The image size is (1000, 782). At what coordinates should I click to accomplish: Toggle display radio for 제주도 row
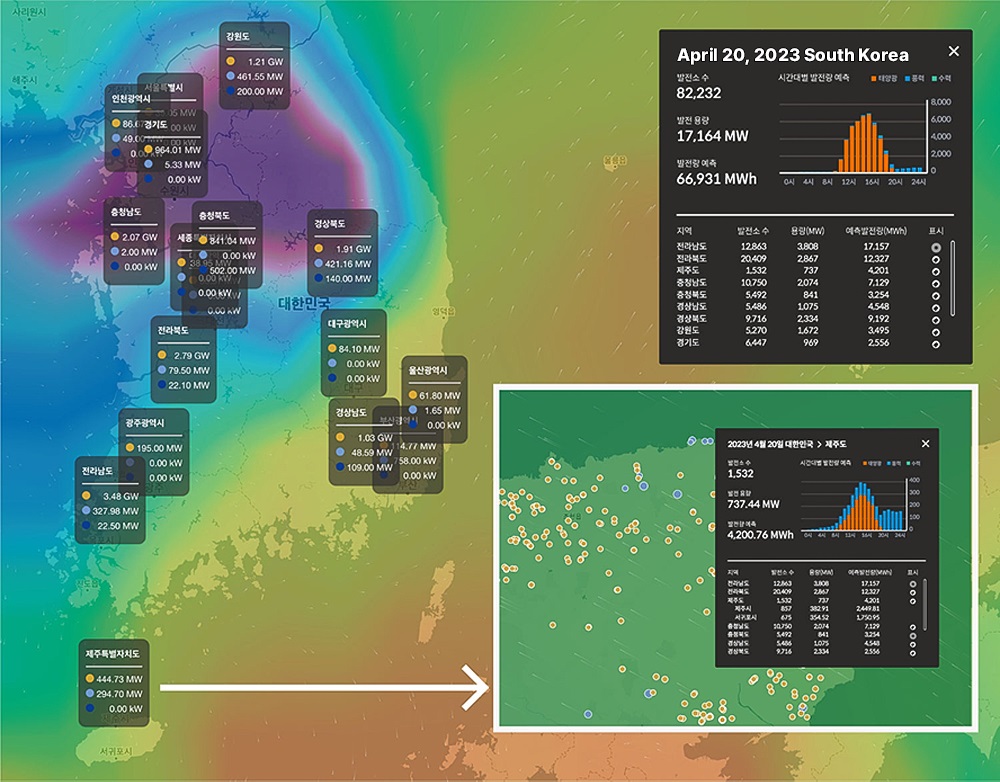[936, 272]
